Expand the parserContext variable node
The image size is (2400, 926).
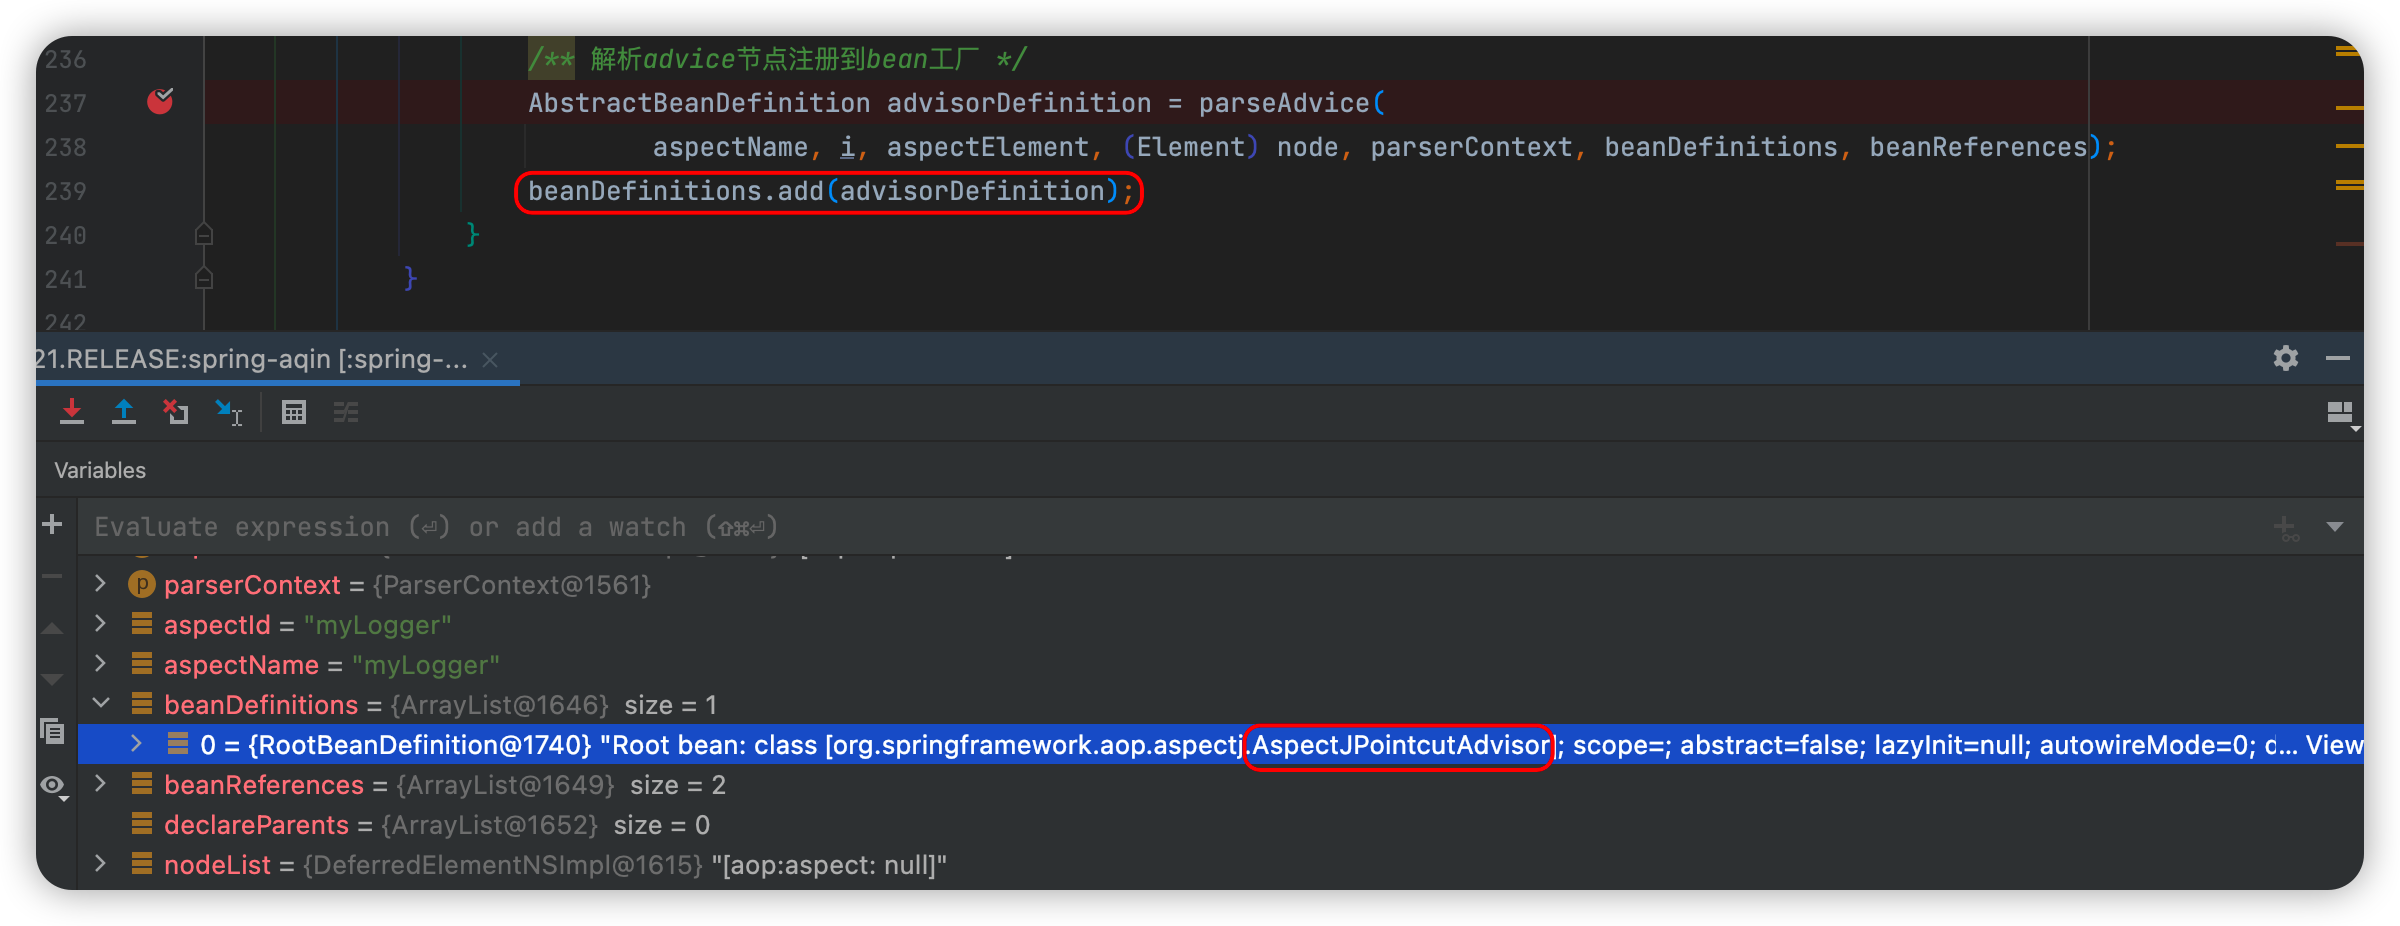(x=101, y=584)
